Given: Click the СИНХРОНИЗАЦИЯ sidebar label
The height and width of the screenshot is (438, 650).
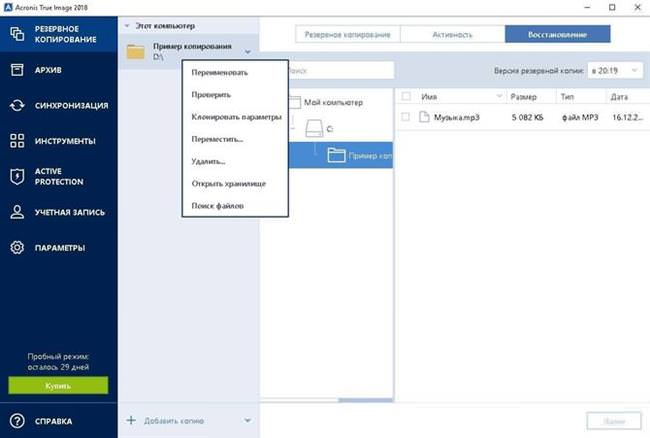Looking at the screenshot, I should 71,106.
